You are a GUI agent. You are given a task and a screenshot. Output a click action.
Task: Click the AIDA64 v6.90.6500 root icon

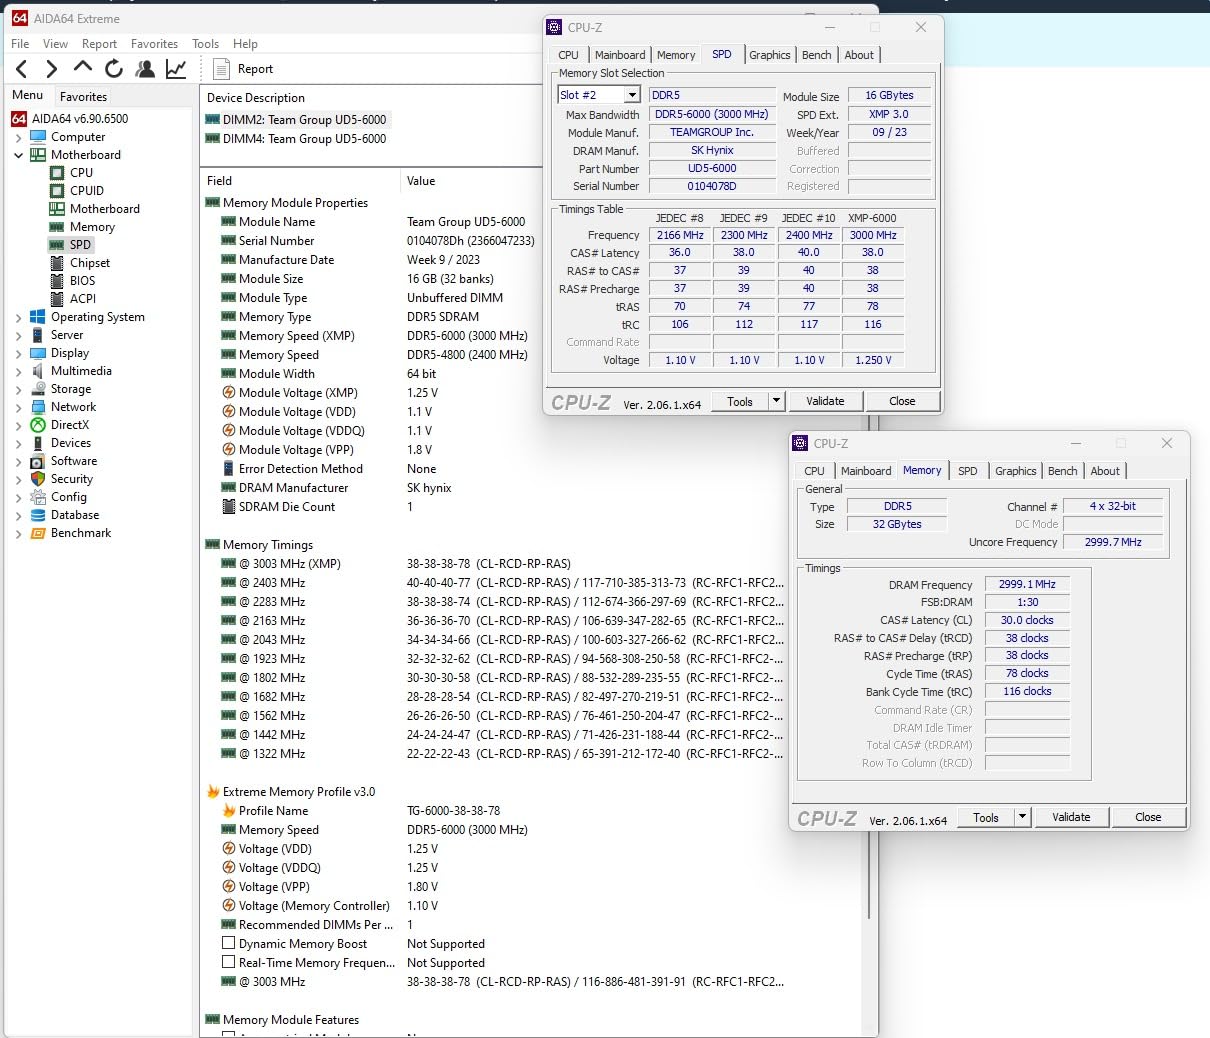click(x=19, y=119)
